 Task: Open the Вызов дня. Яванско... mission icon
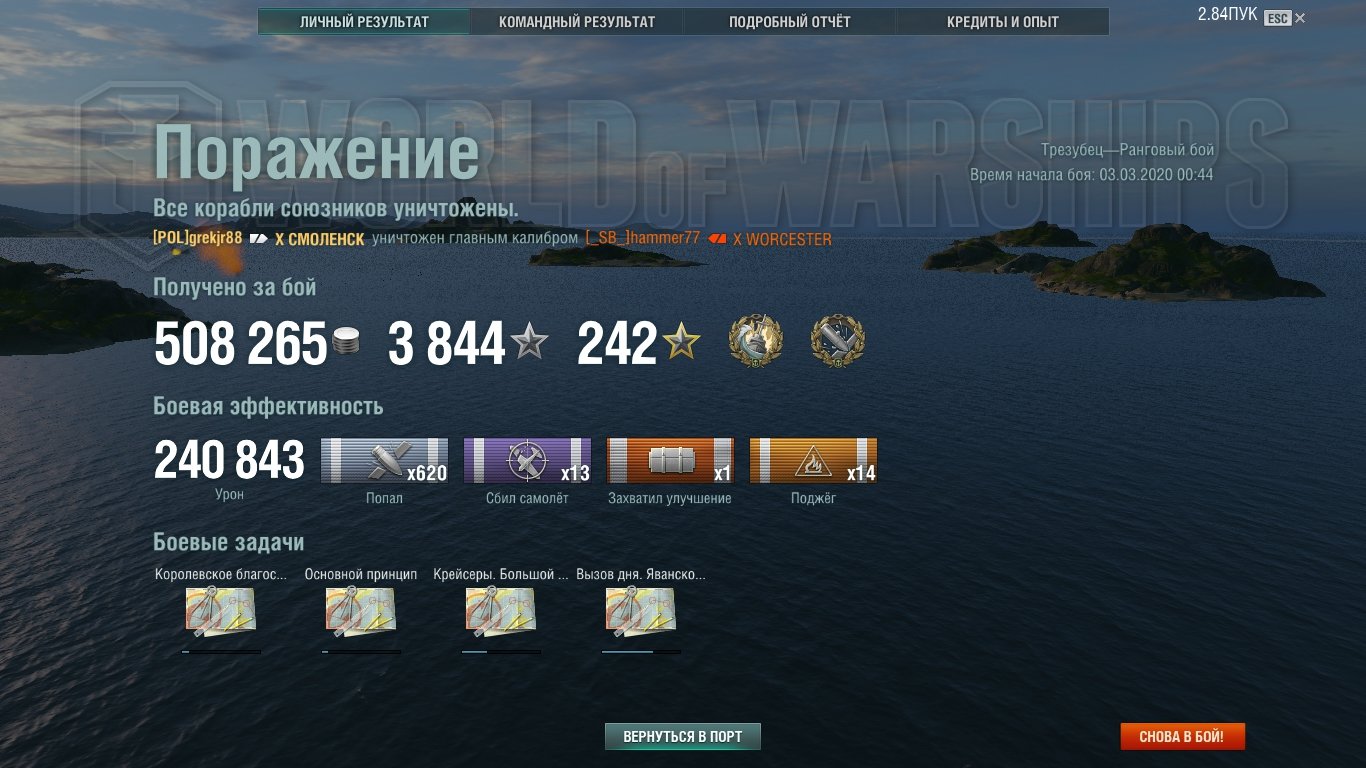(x=641, y=612)
